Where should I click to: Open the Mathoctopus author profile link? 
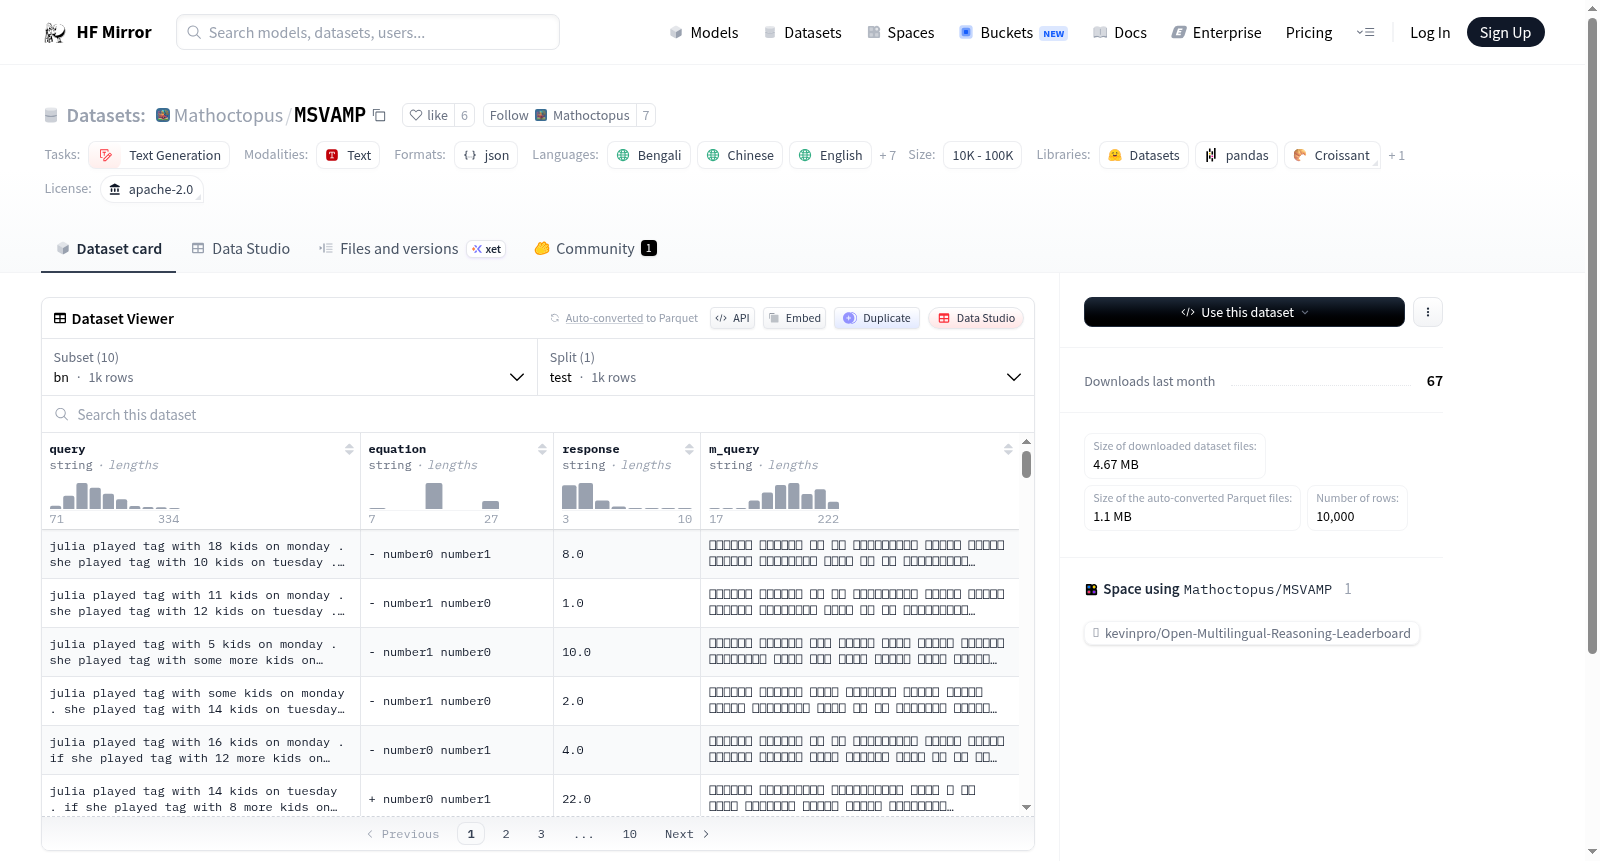coord(228,115)
